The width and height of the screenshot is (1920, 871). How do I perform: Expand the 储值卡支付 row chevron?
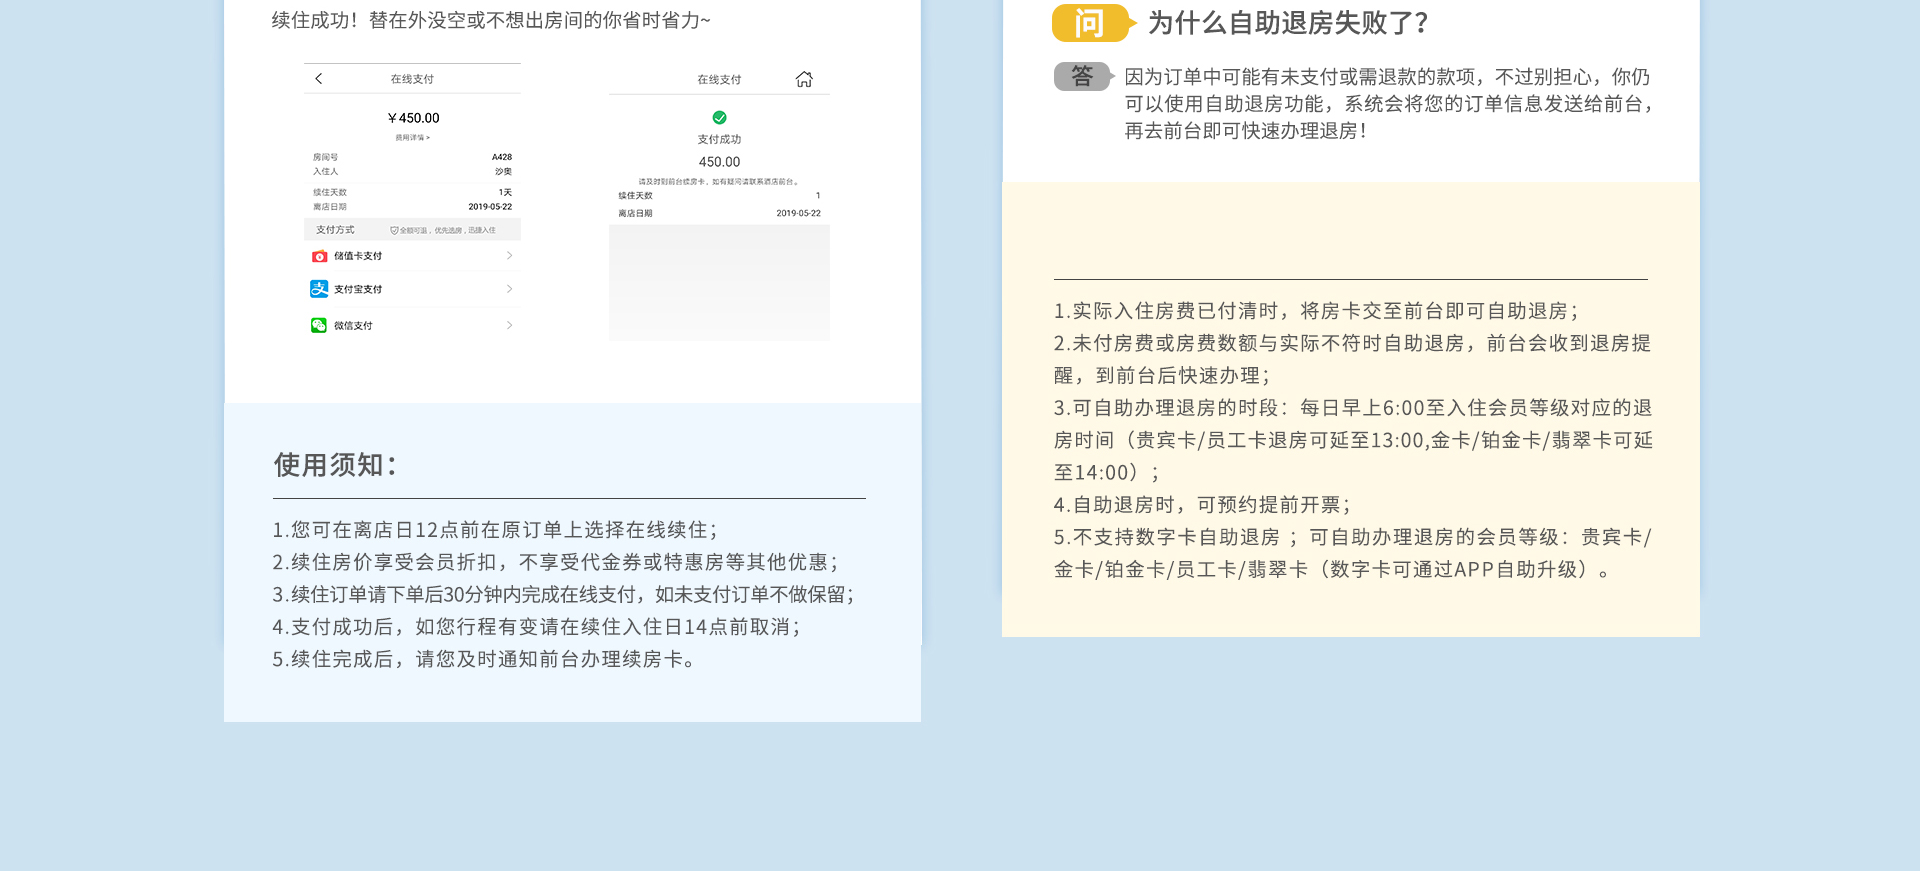[x=509, y=256]
